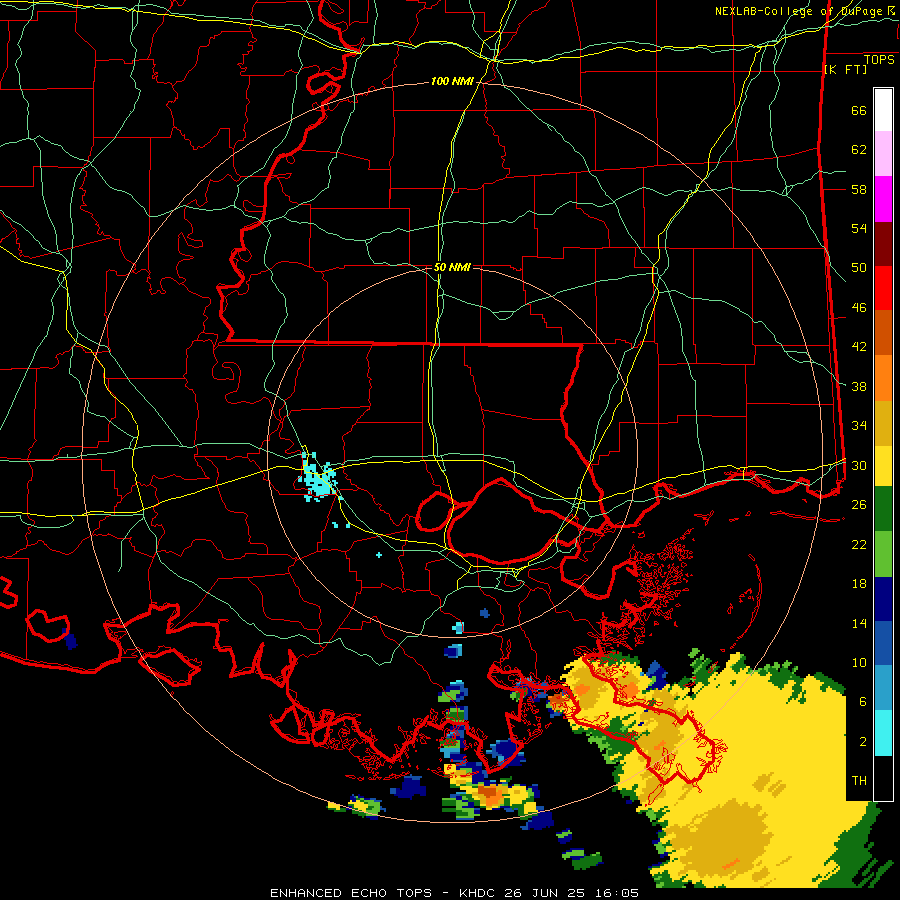
Task: Select the dark green swatch near 26
Action: (883, 509)
